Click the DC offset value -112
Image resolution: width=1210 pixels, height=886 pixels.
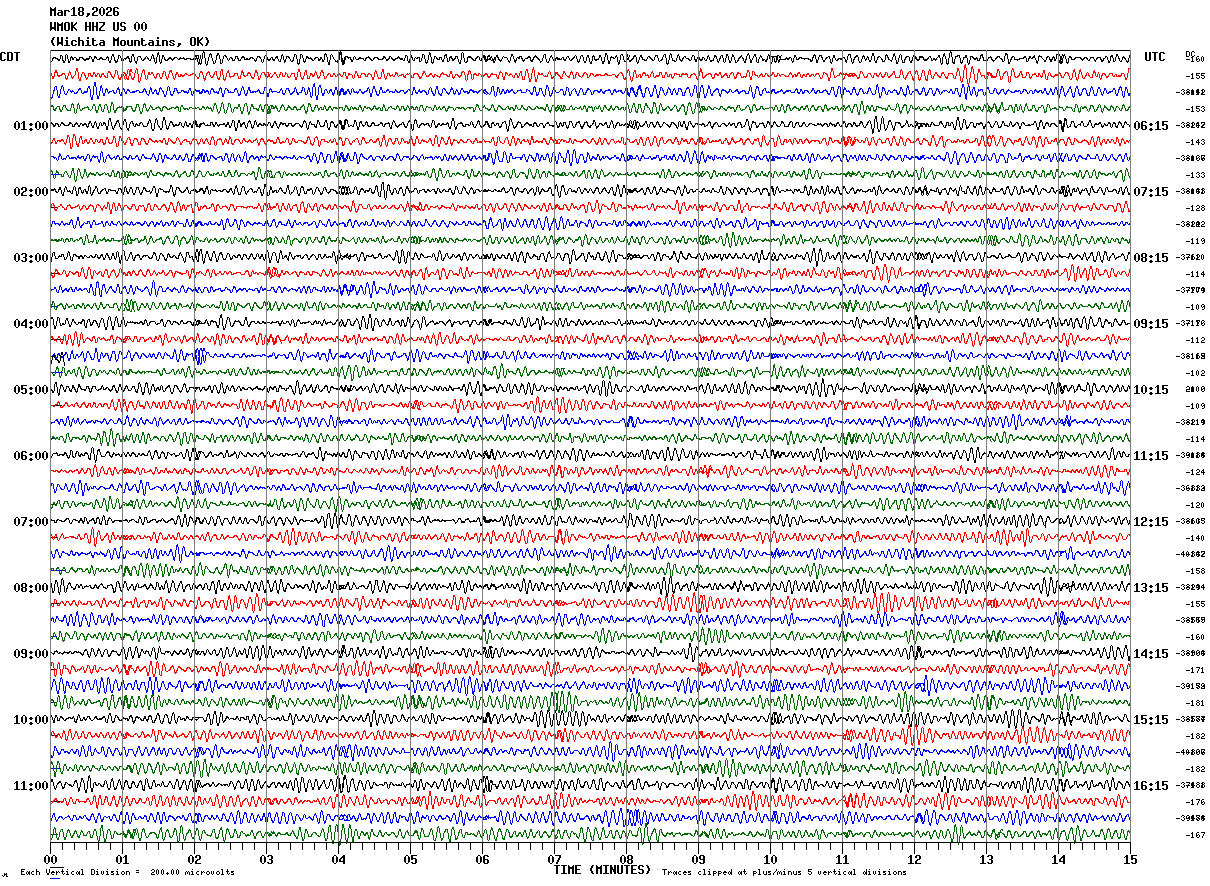click(x=1195, y=340)
